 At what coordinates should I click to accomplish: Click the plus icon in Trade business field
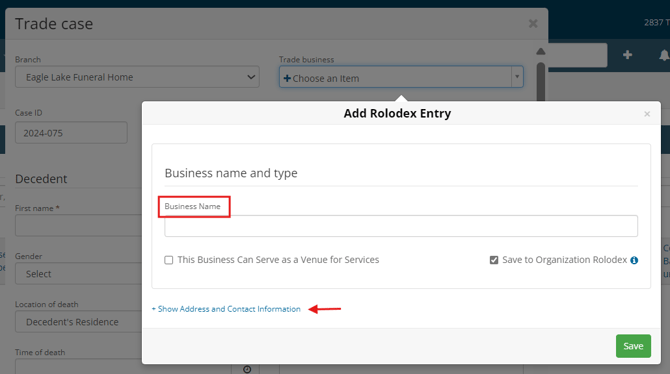point(287,78)
